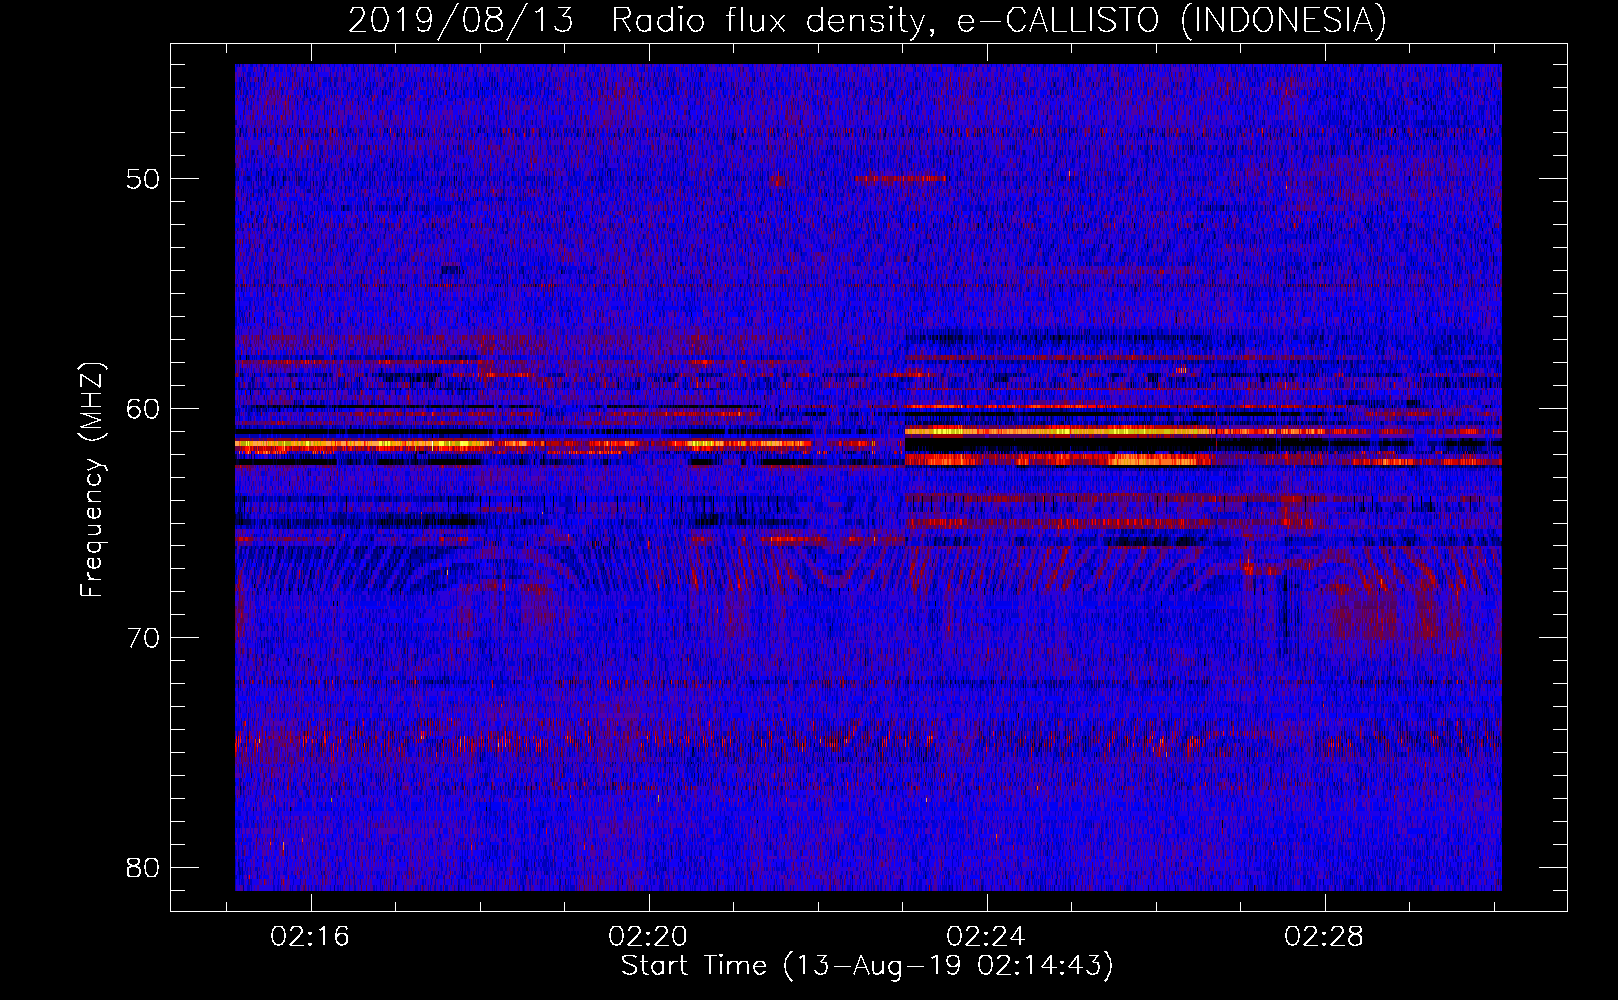The image size is (1618, 1000).
Task: Click the 60 frequency tick label
Action: pyautogui.click(x=143, y=408)
